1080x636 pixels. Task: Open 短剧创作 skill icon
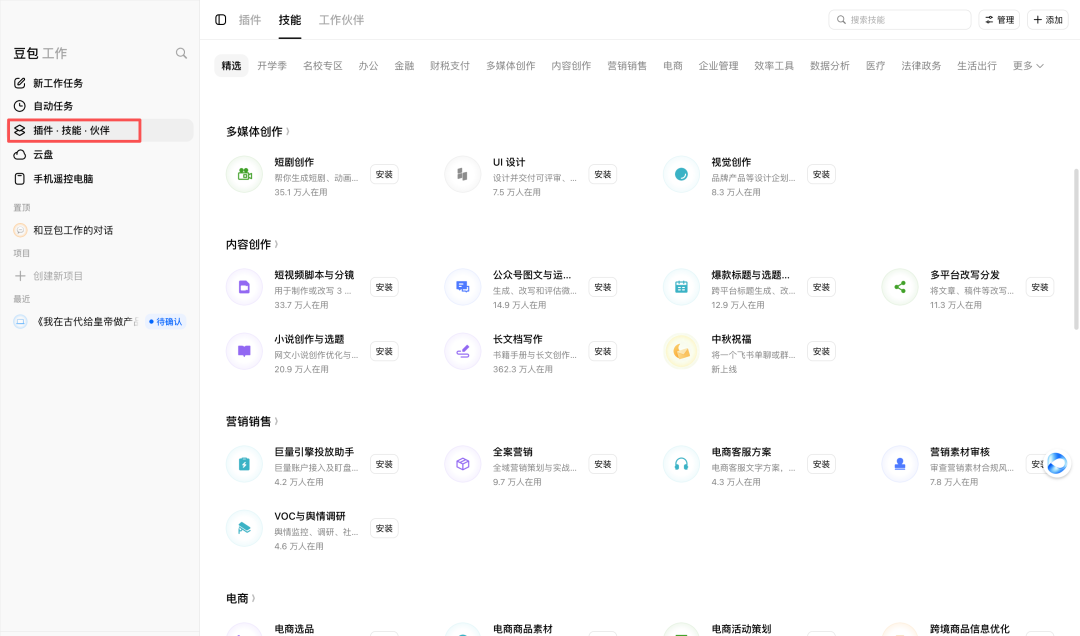pos(244,174)
